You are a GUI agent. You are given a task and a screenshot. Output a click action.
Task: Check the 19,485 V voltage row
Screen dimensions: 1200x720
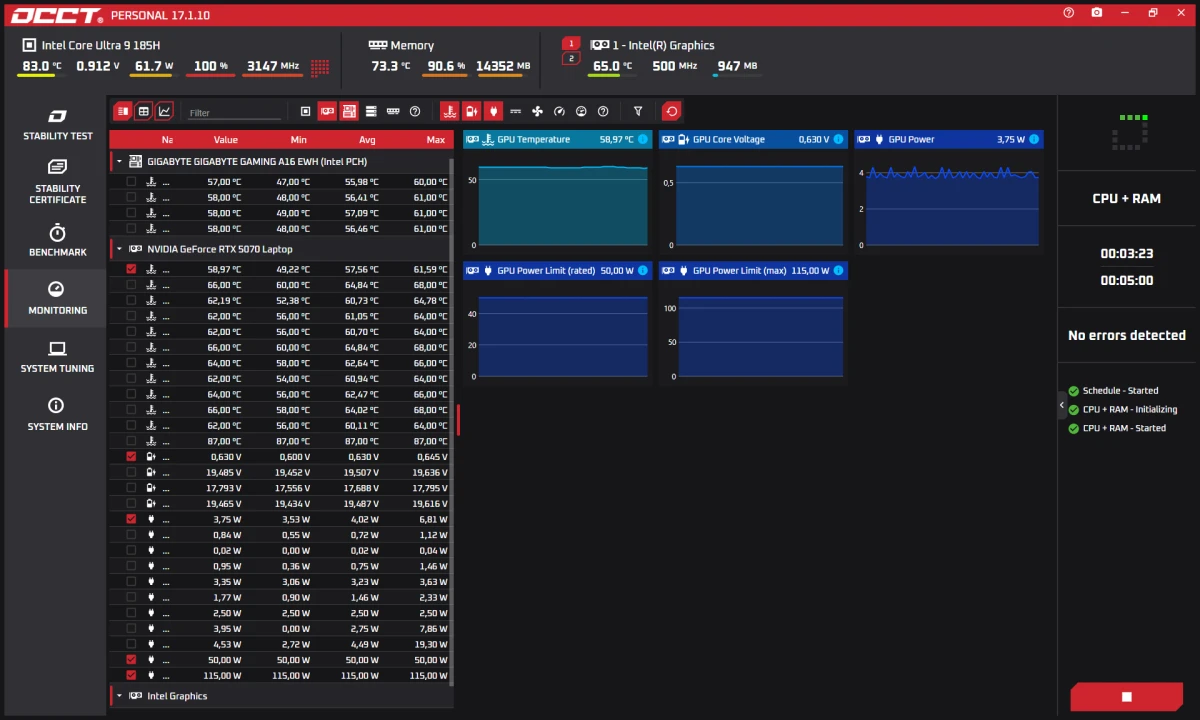[131, 472]
